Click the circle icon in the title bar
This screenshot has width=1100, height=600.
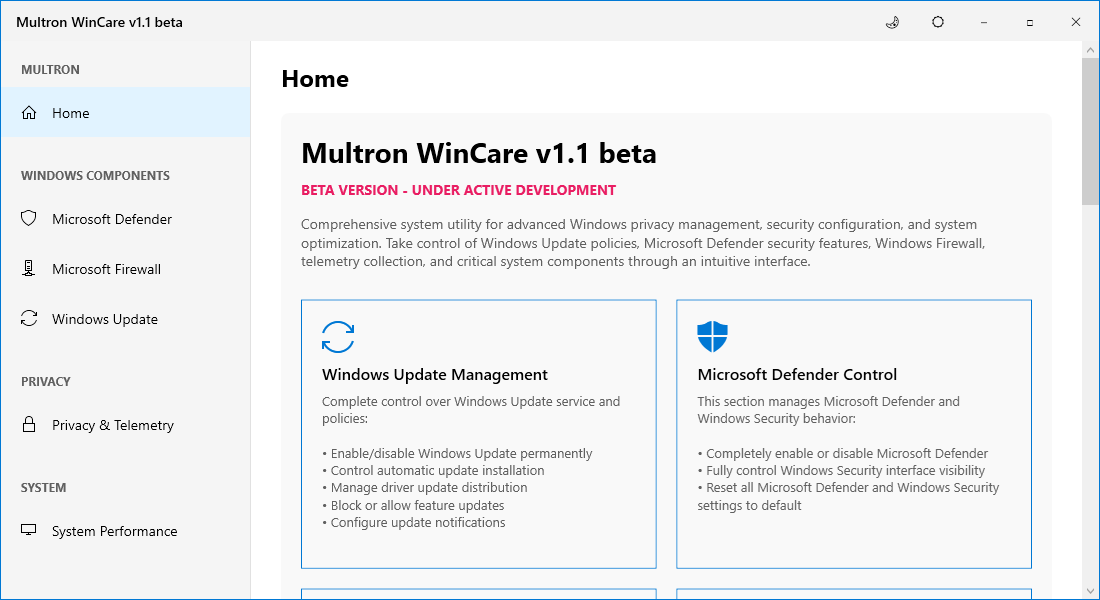click(x=938, y=22)
